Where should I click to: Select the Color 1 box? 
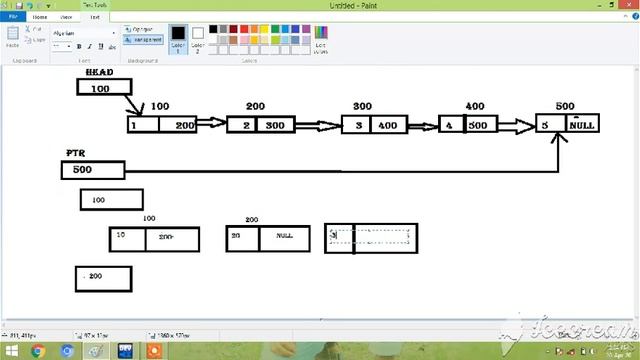178,40
